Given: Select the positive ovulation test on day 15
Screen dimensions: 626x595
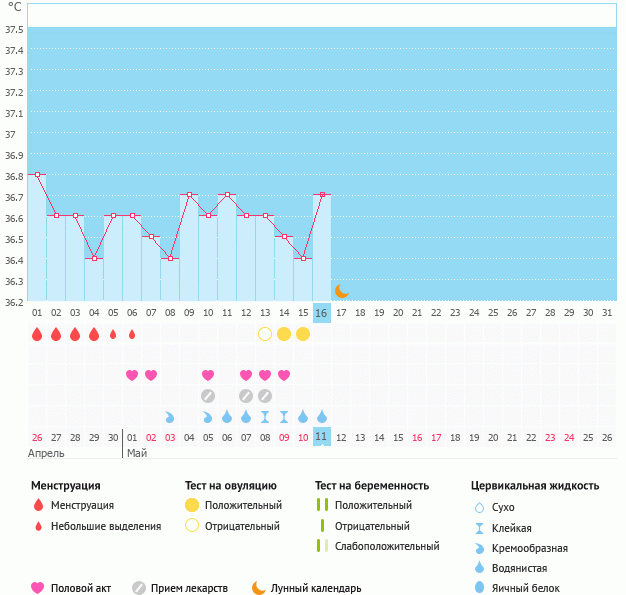Looking at the screenshot, I should (303, 334).
